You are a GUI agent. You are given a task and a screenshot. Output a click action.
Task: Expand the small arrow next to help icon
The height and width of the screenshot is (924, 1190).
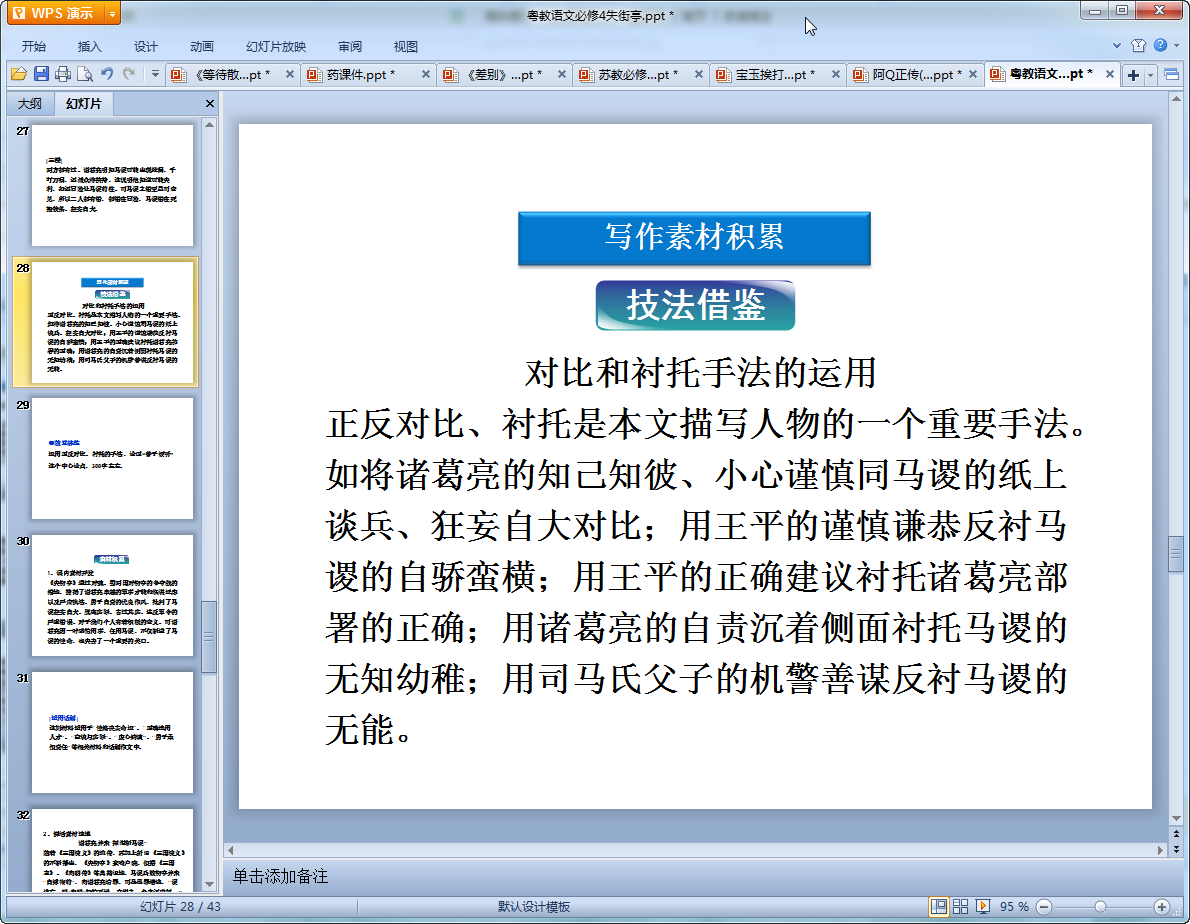1176,46
